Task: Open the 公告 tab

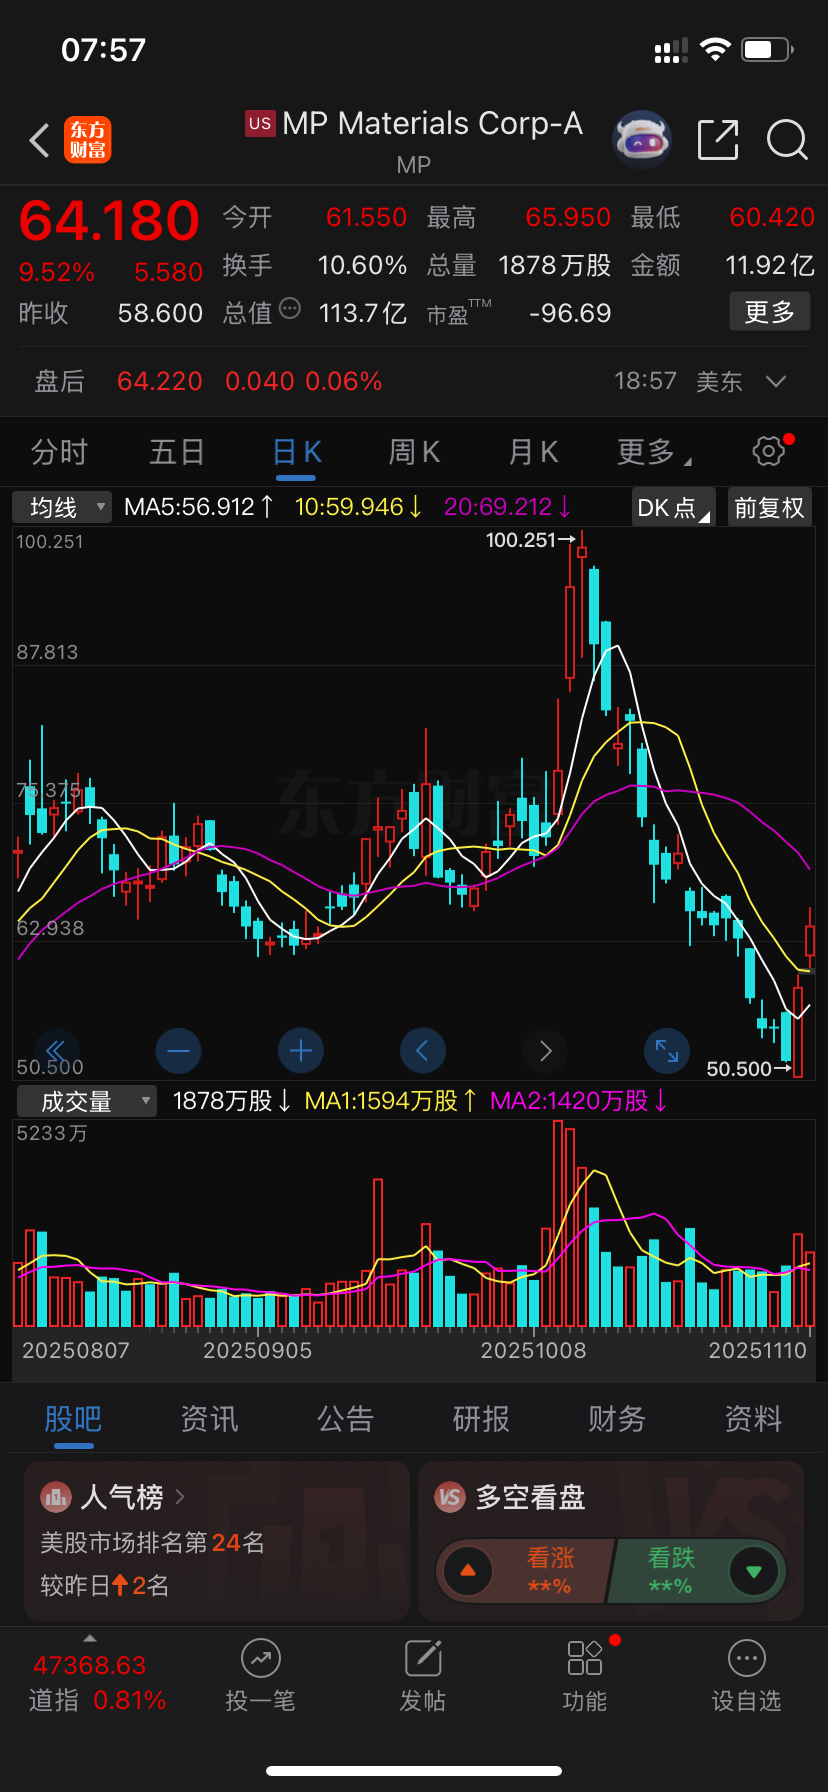Action: (345, 1418)
